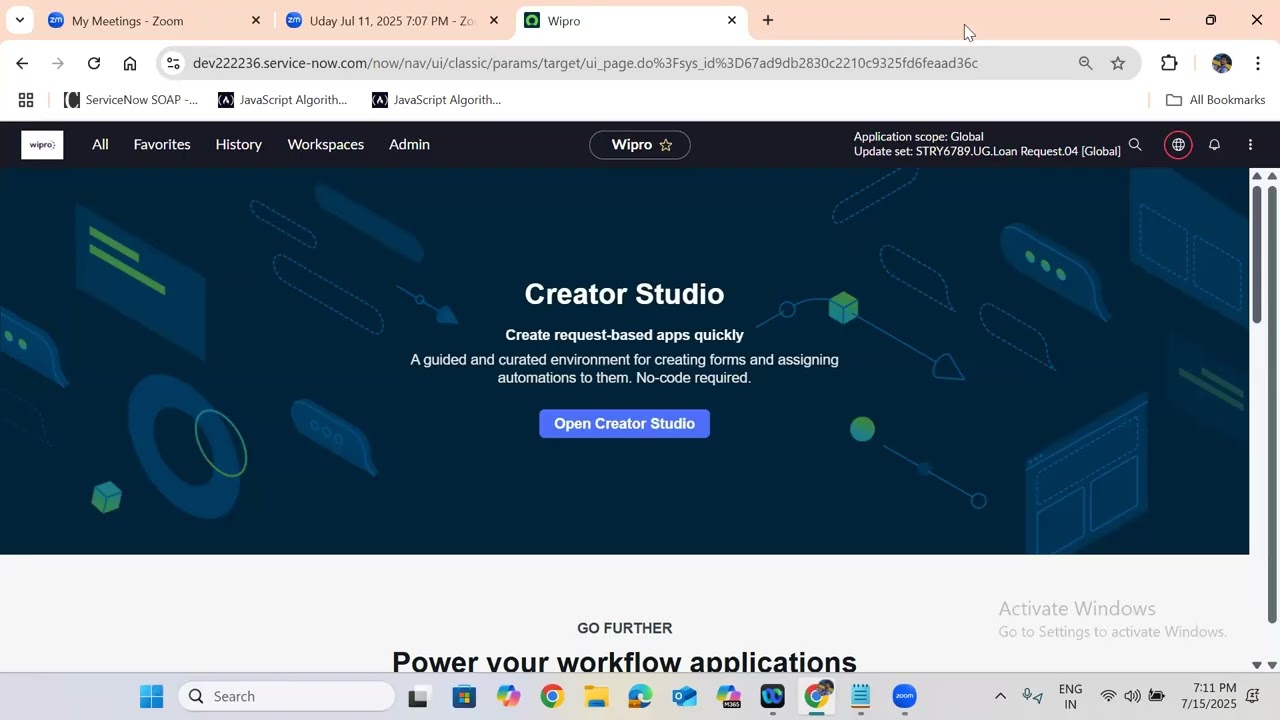The width and height of the screenshot is (1280, 720).
Task: Expand the tab search dropdown arrow
Action: [19, 20]
